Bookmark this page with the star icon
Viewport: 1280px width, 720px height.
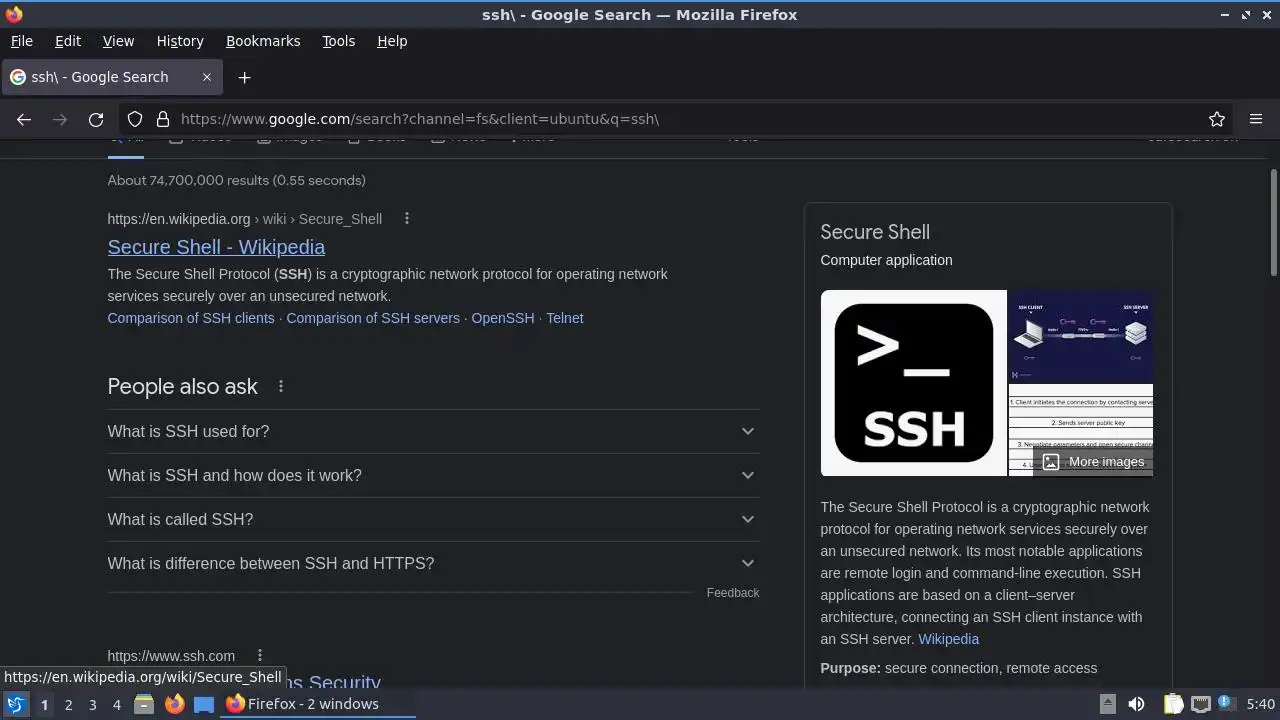point(1217,119)
